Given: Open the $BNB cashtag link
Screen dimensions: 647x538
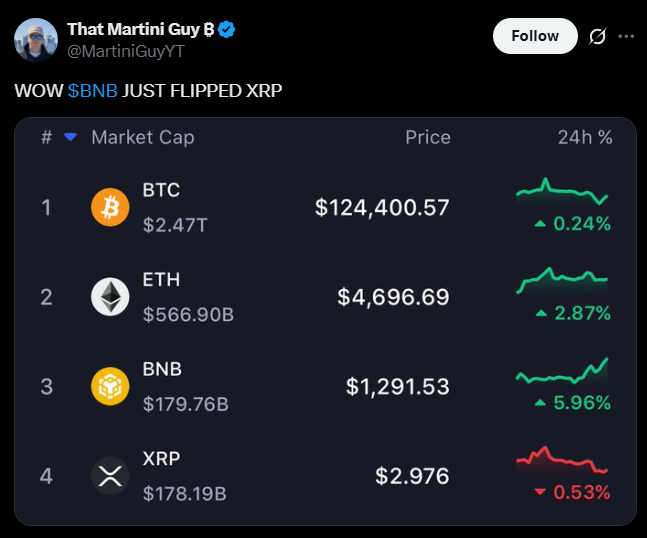Looking at the screenshot, I should [x=93, y=90].
